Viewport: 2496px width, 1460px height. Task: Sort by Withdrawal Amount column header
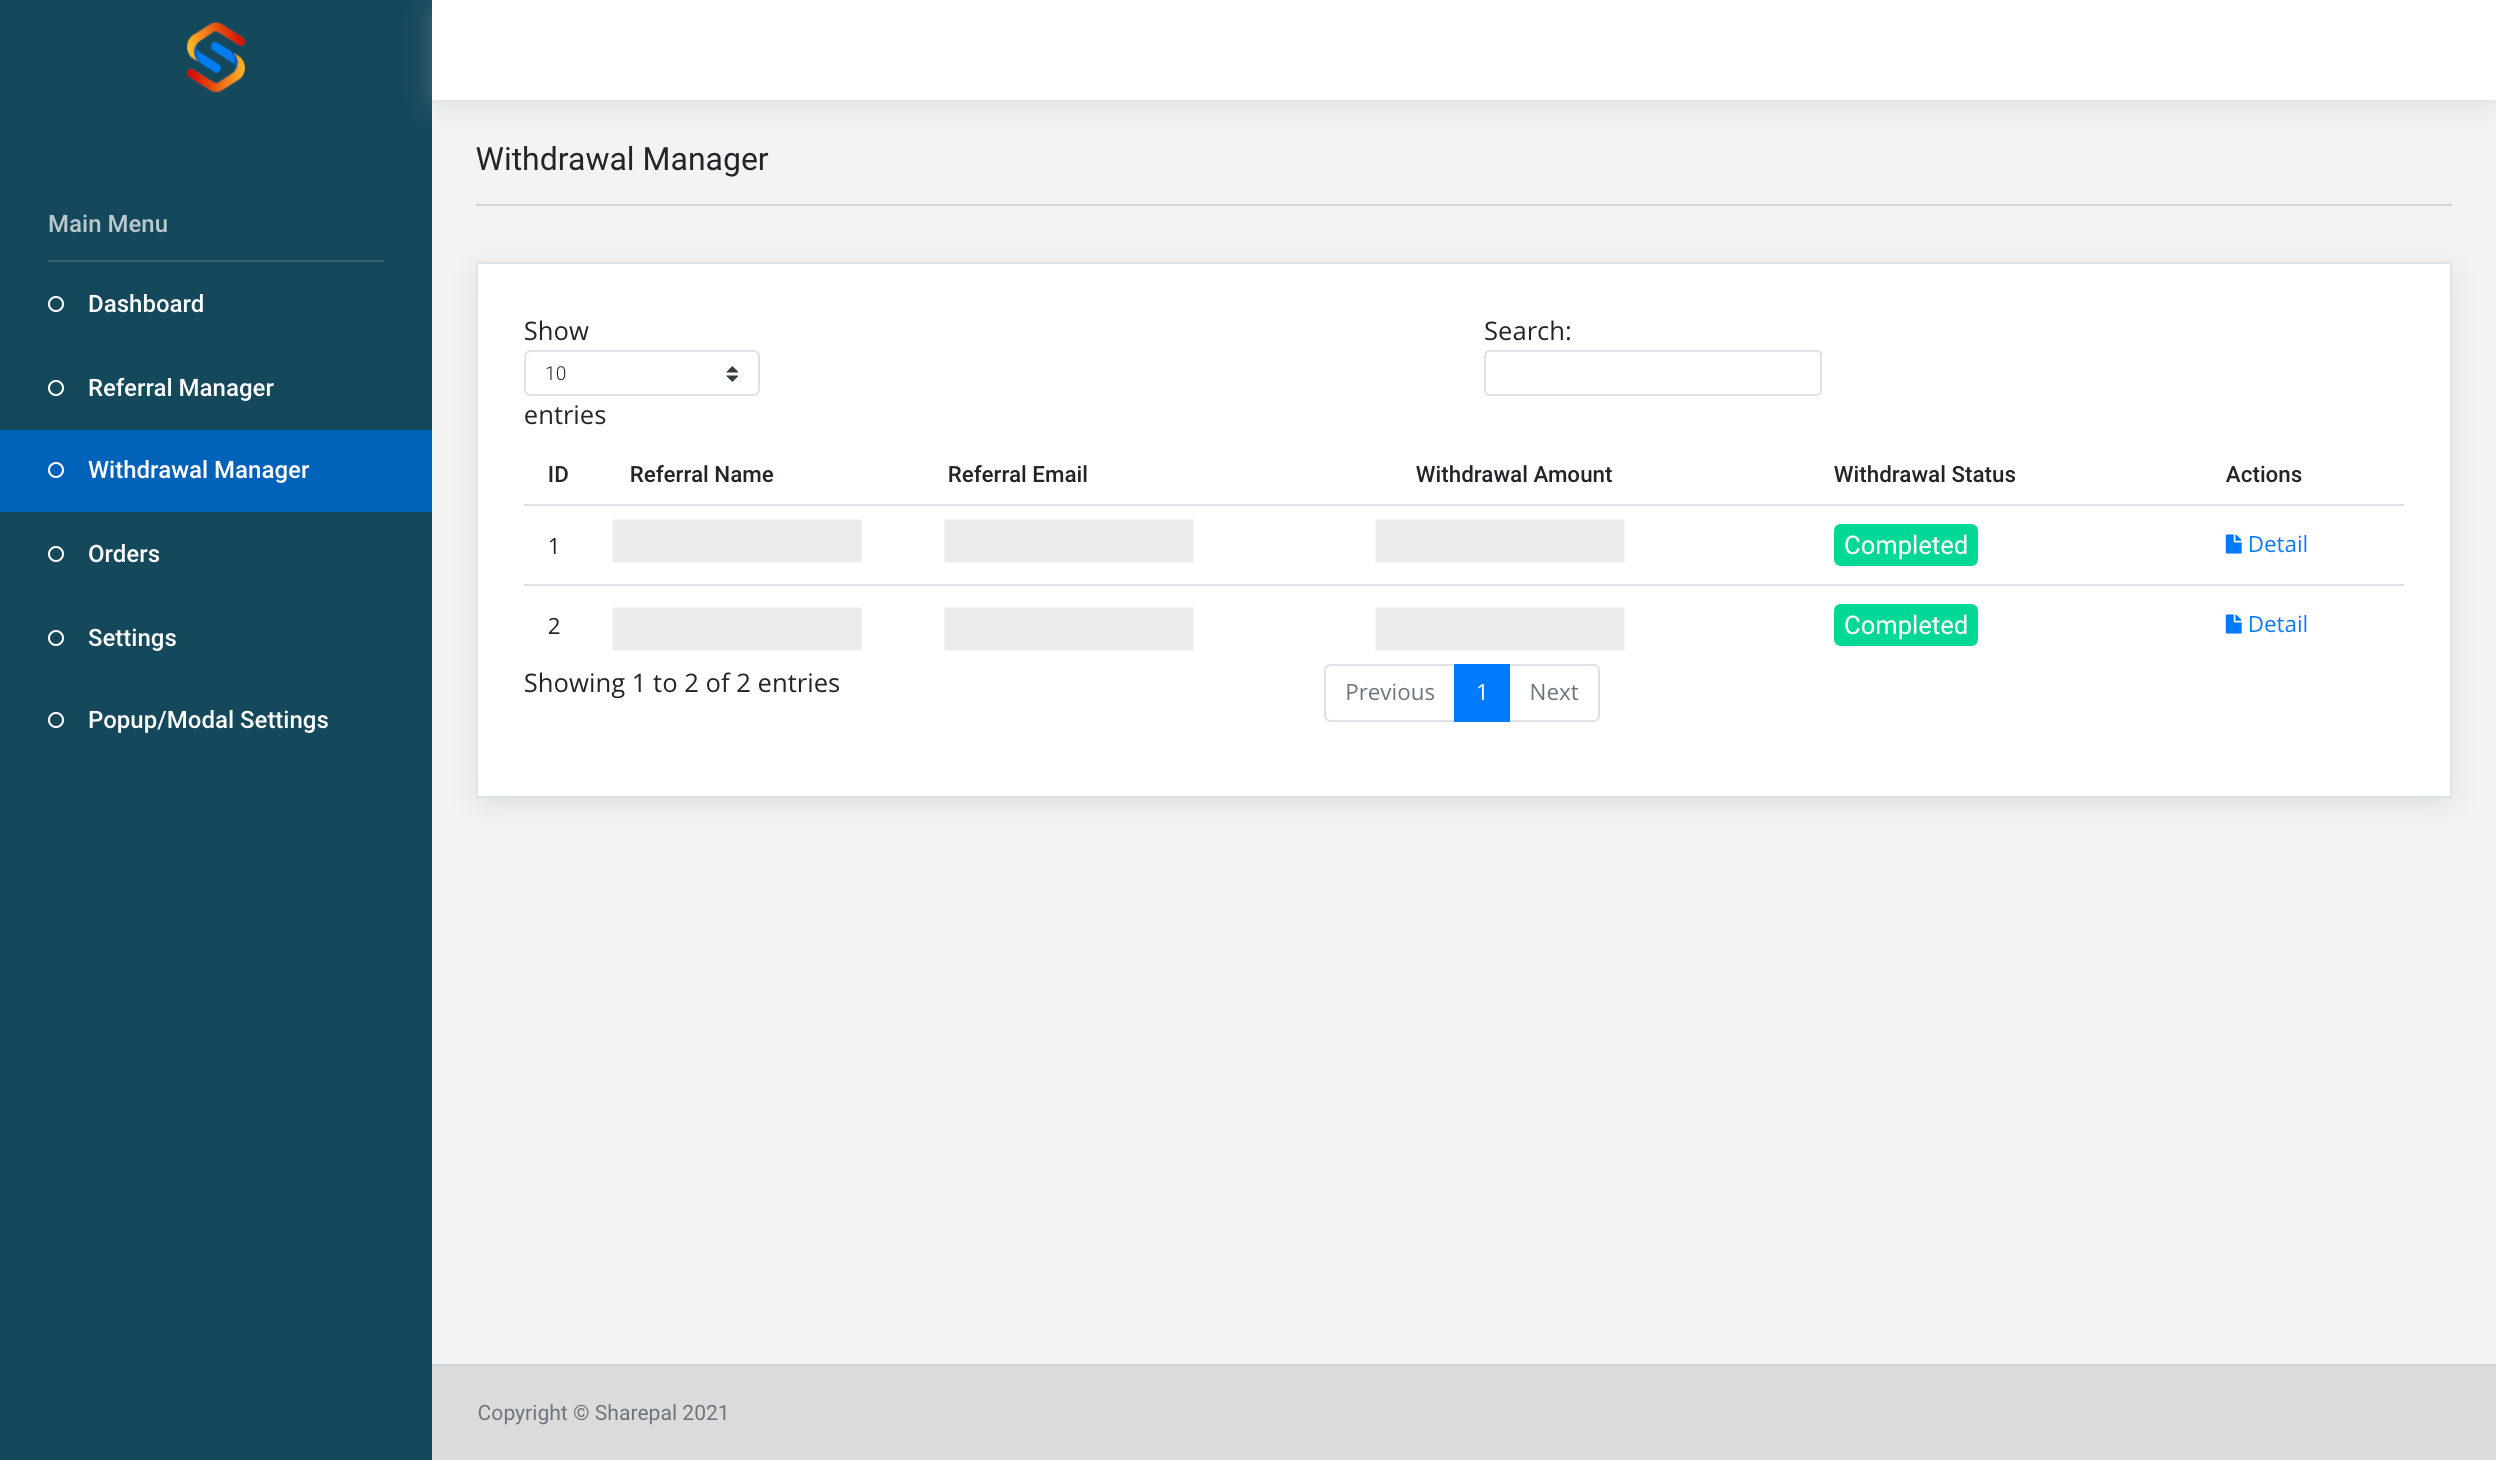point(1513,475)
